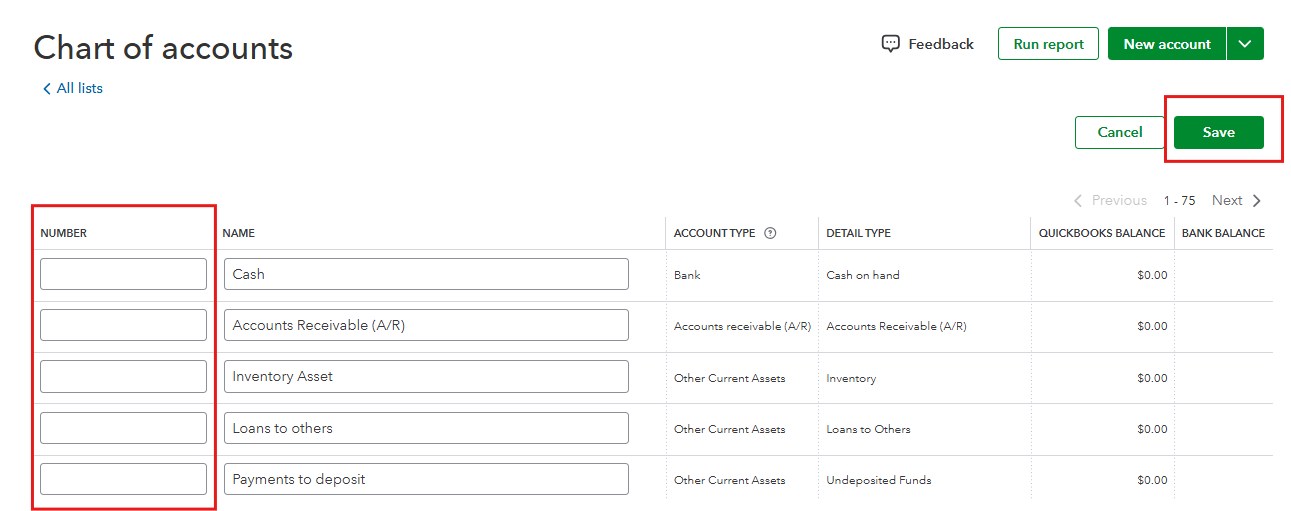Create a New account

click(1166, 44)
